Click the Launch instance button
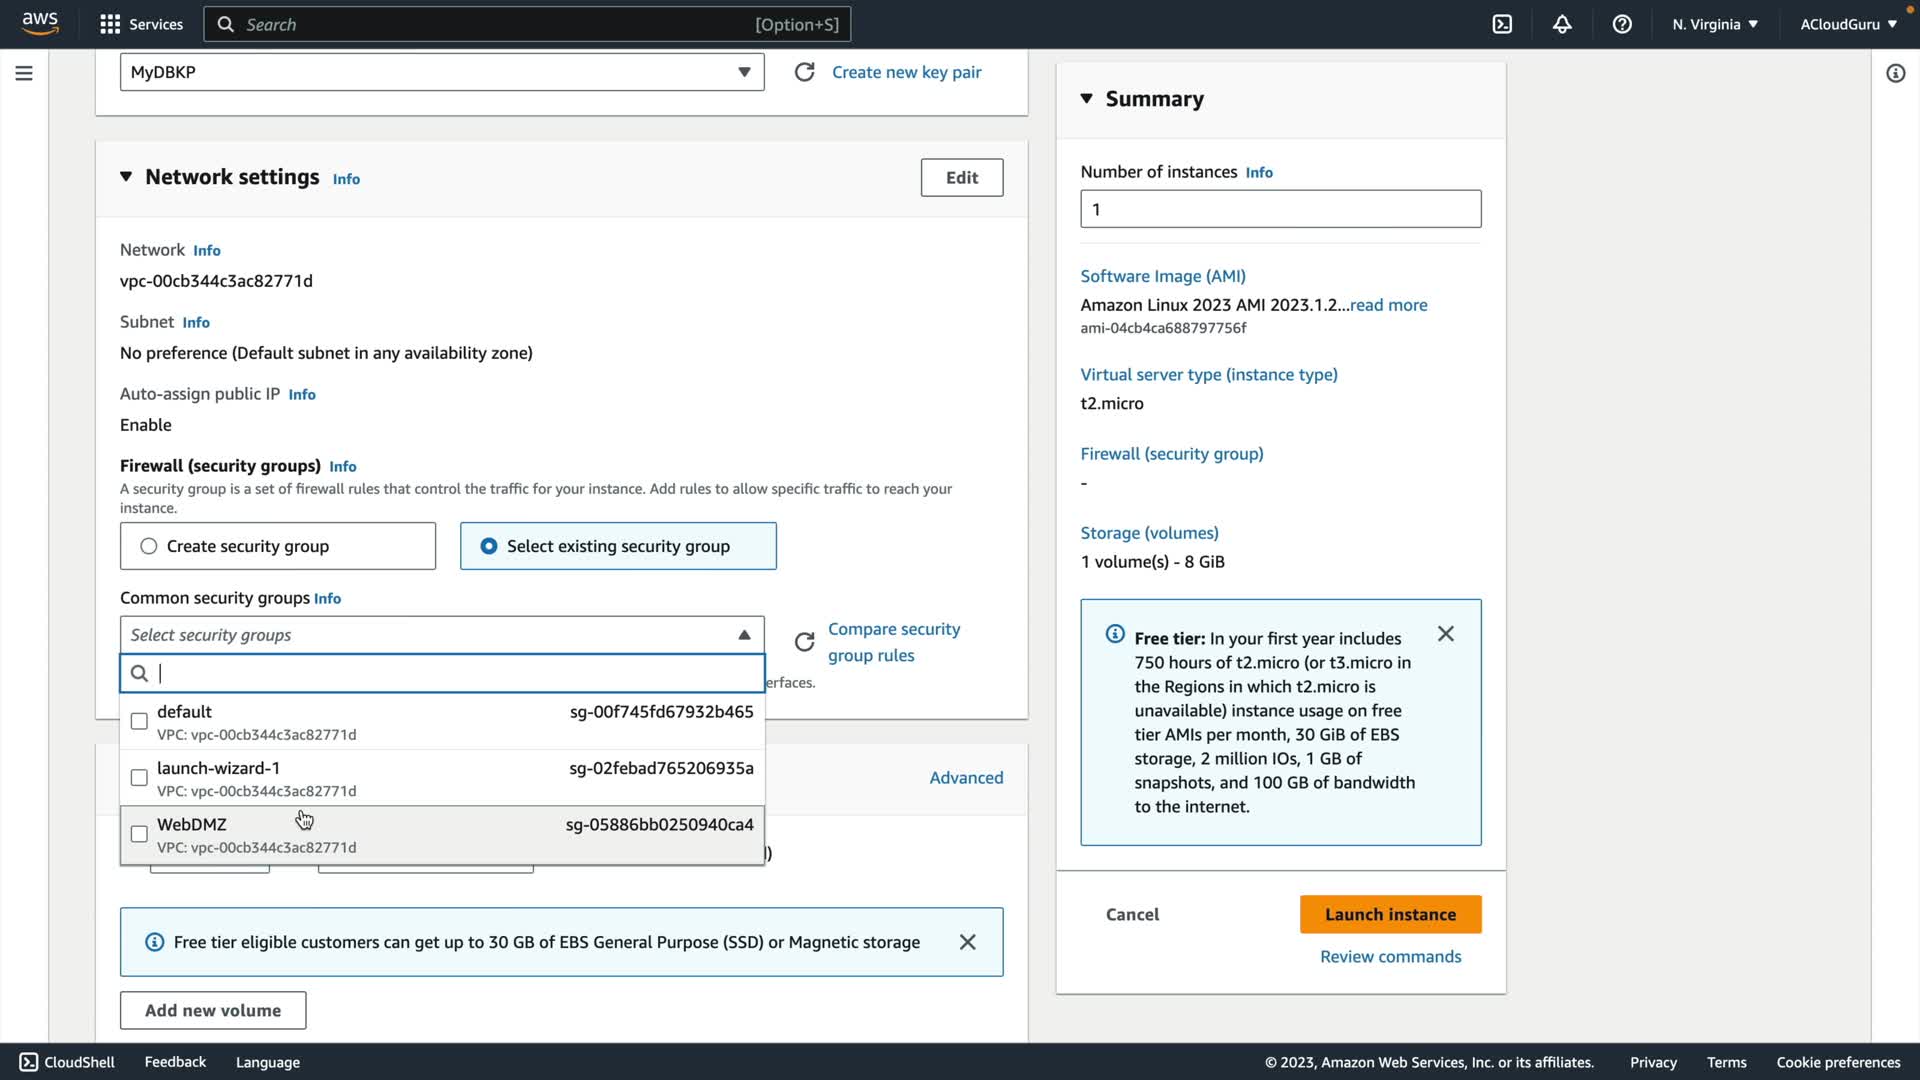 pyautogui.click(x=1390, y=914)
